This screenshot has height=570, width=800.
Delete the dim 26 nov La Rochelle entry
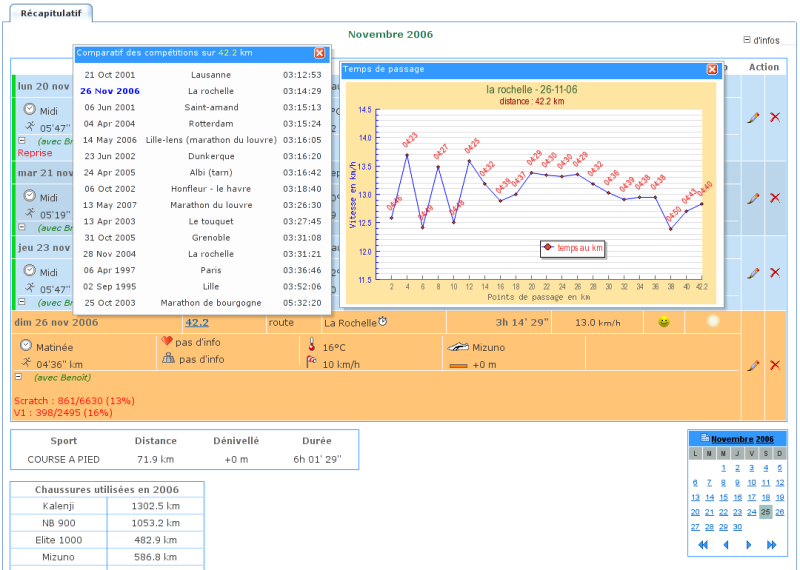(775, 365)
